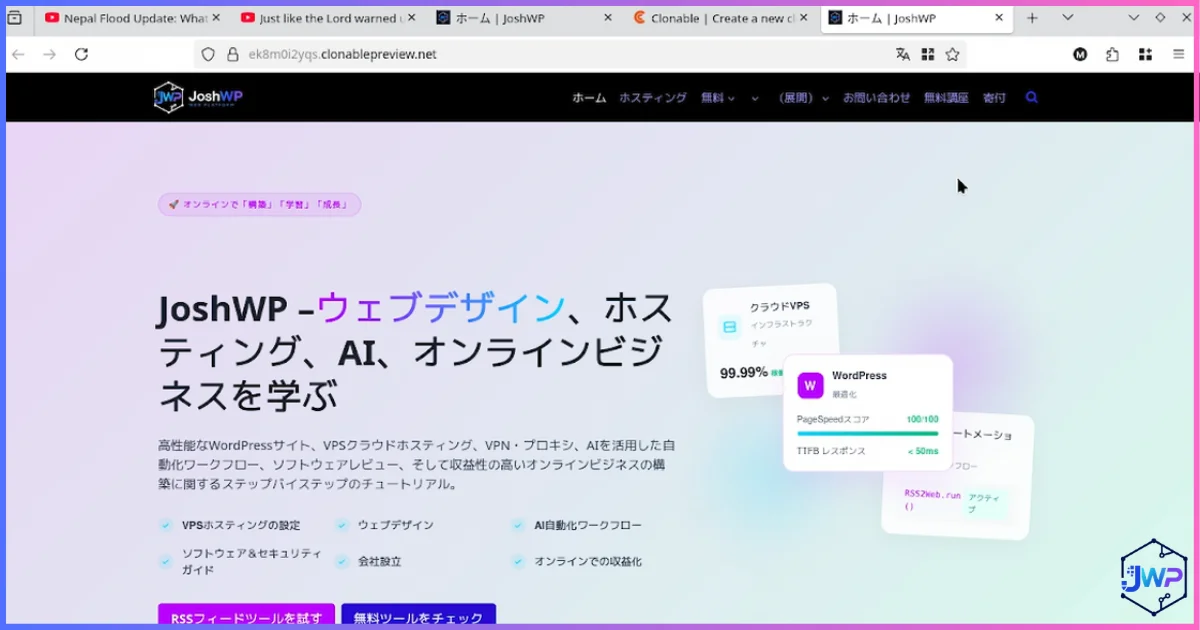
Task: Open the 寄付 nav link
Action: (x=994, y=98)
